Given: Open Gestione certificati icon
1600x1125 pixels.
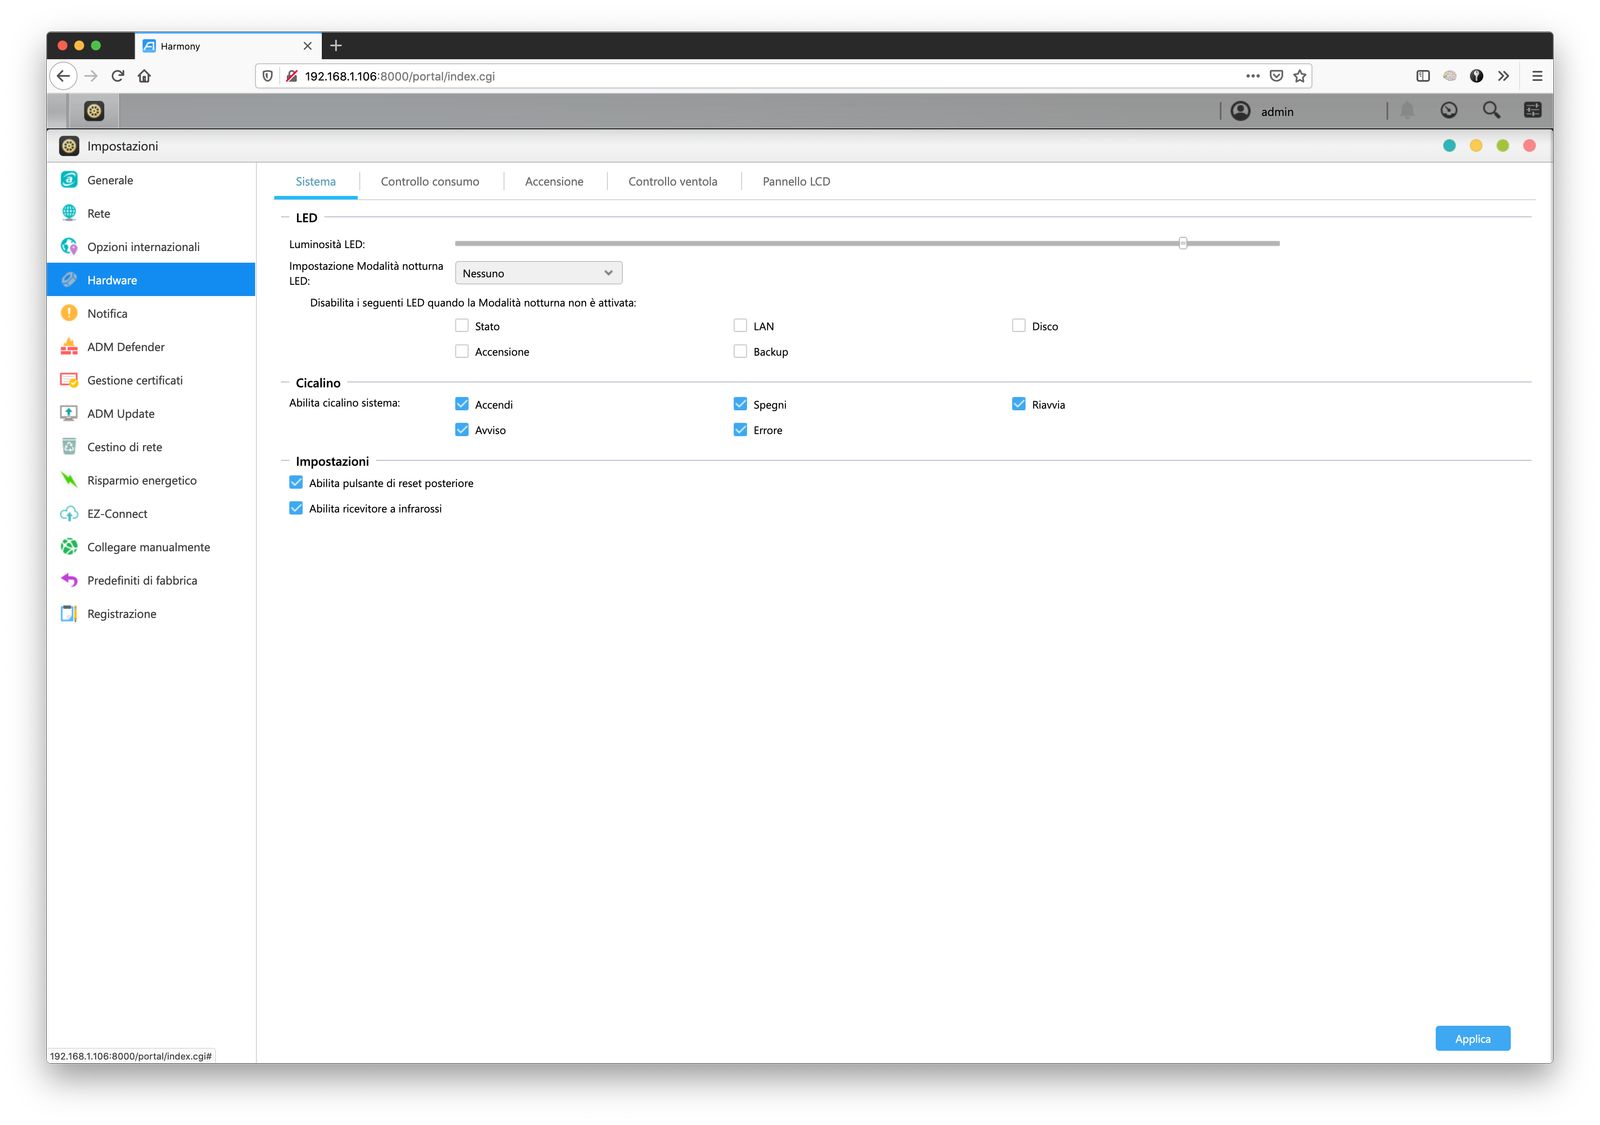Looking at the screenshot, I should (69, 380).
